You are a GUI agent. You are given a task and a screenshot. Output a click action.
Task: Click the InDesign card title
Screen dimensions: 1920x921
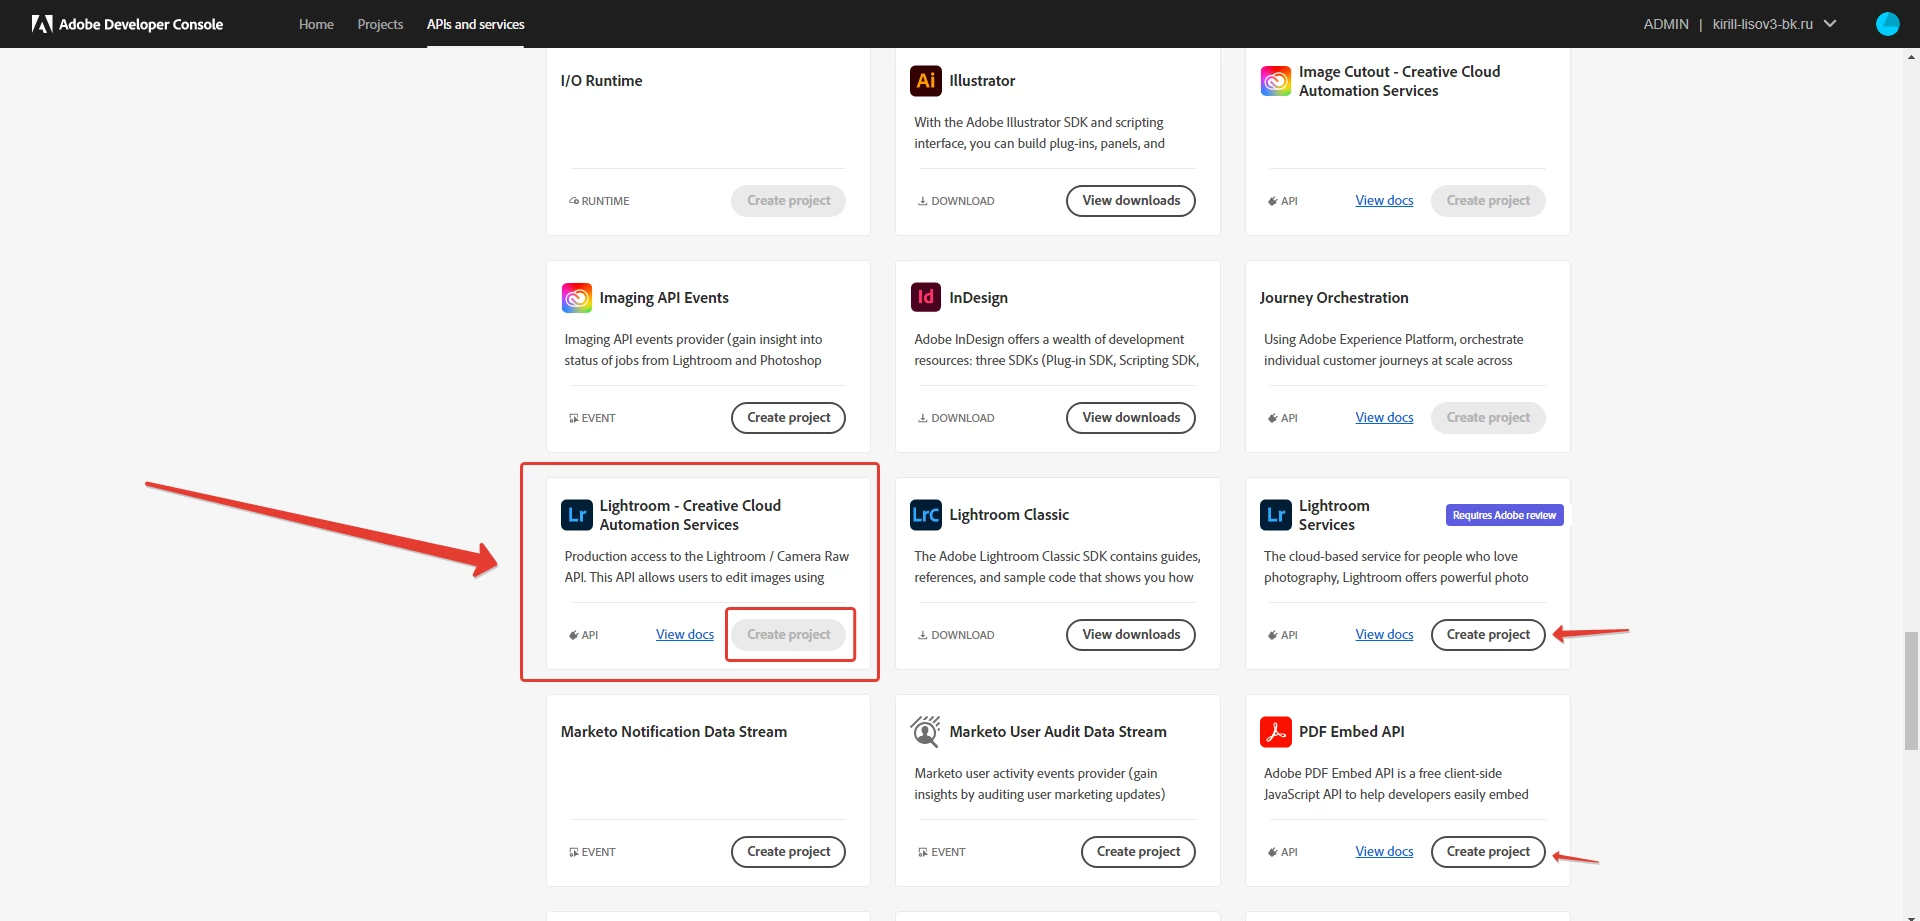(978, 298)
